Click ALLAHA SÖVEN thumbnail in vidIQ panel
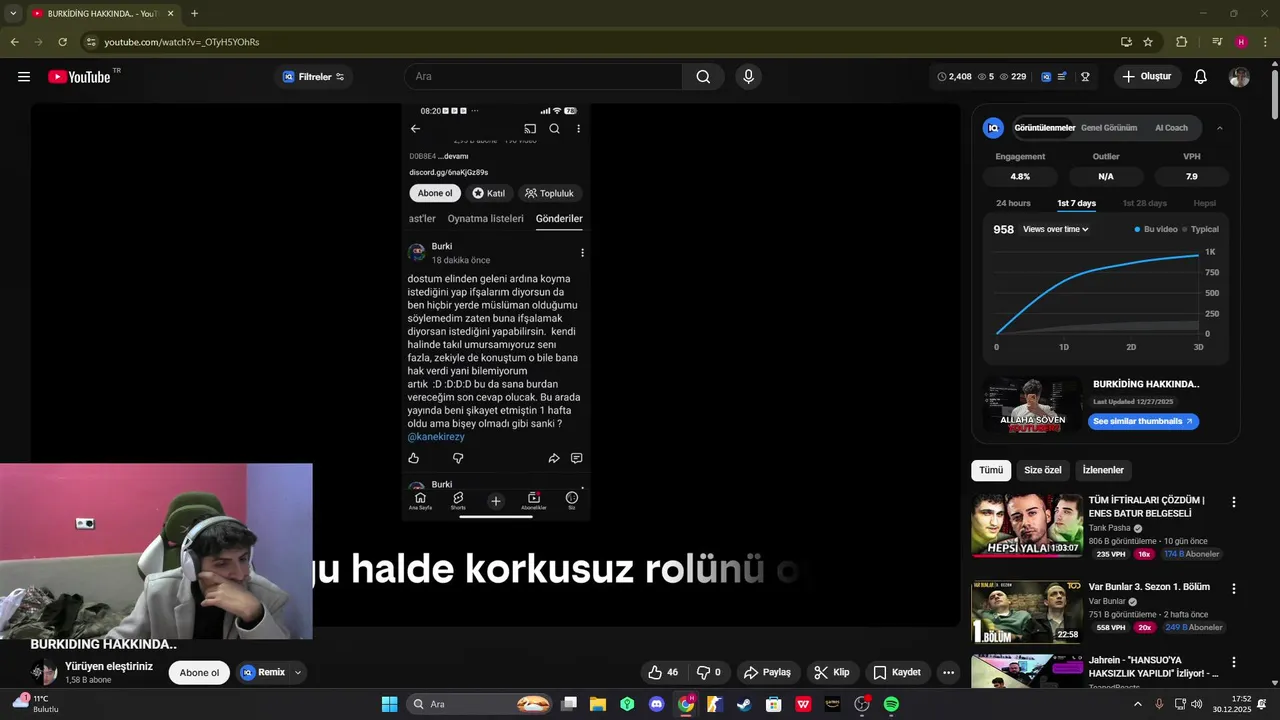Viewport: 1280px width, 720px height. (1033, 405)
